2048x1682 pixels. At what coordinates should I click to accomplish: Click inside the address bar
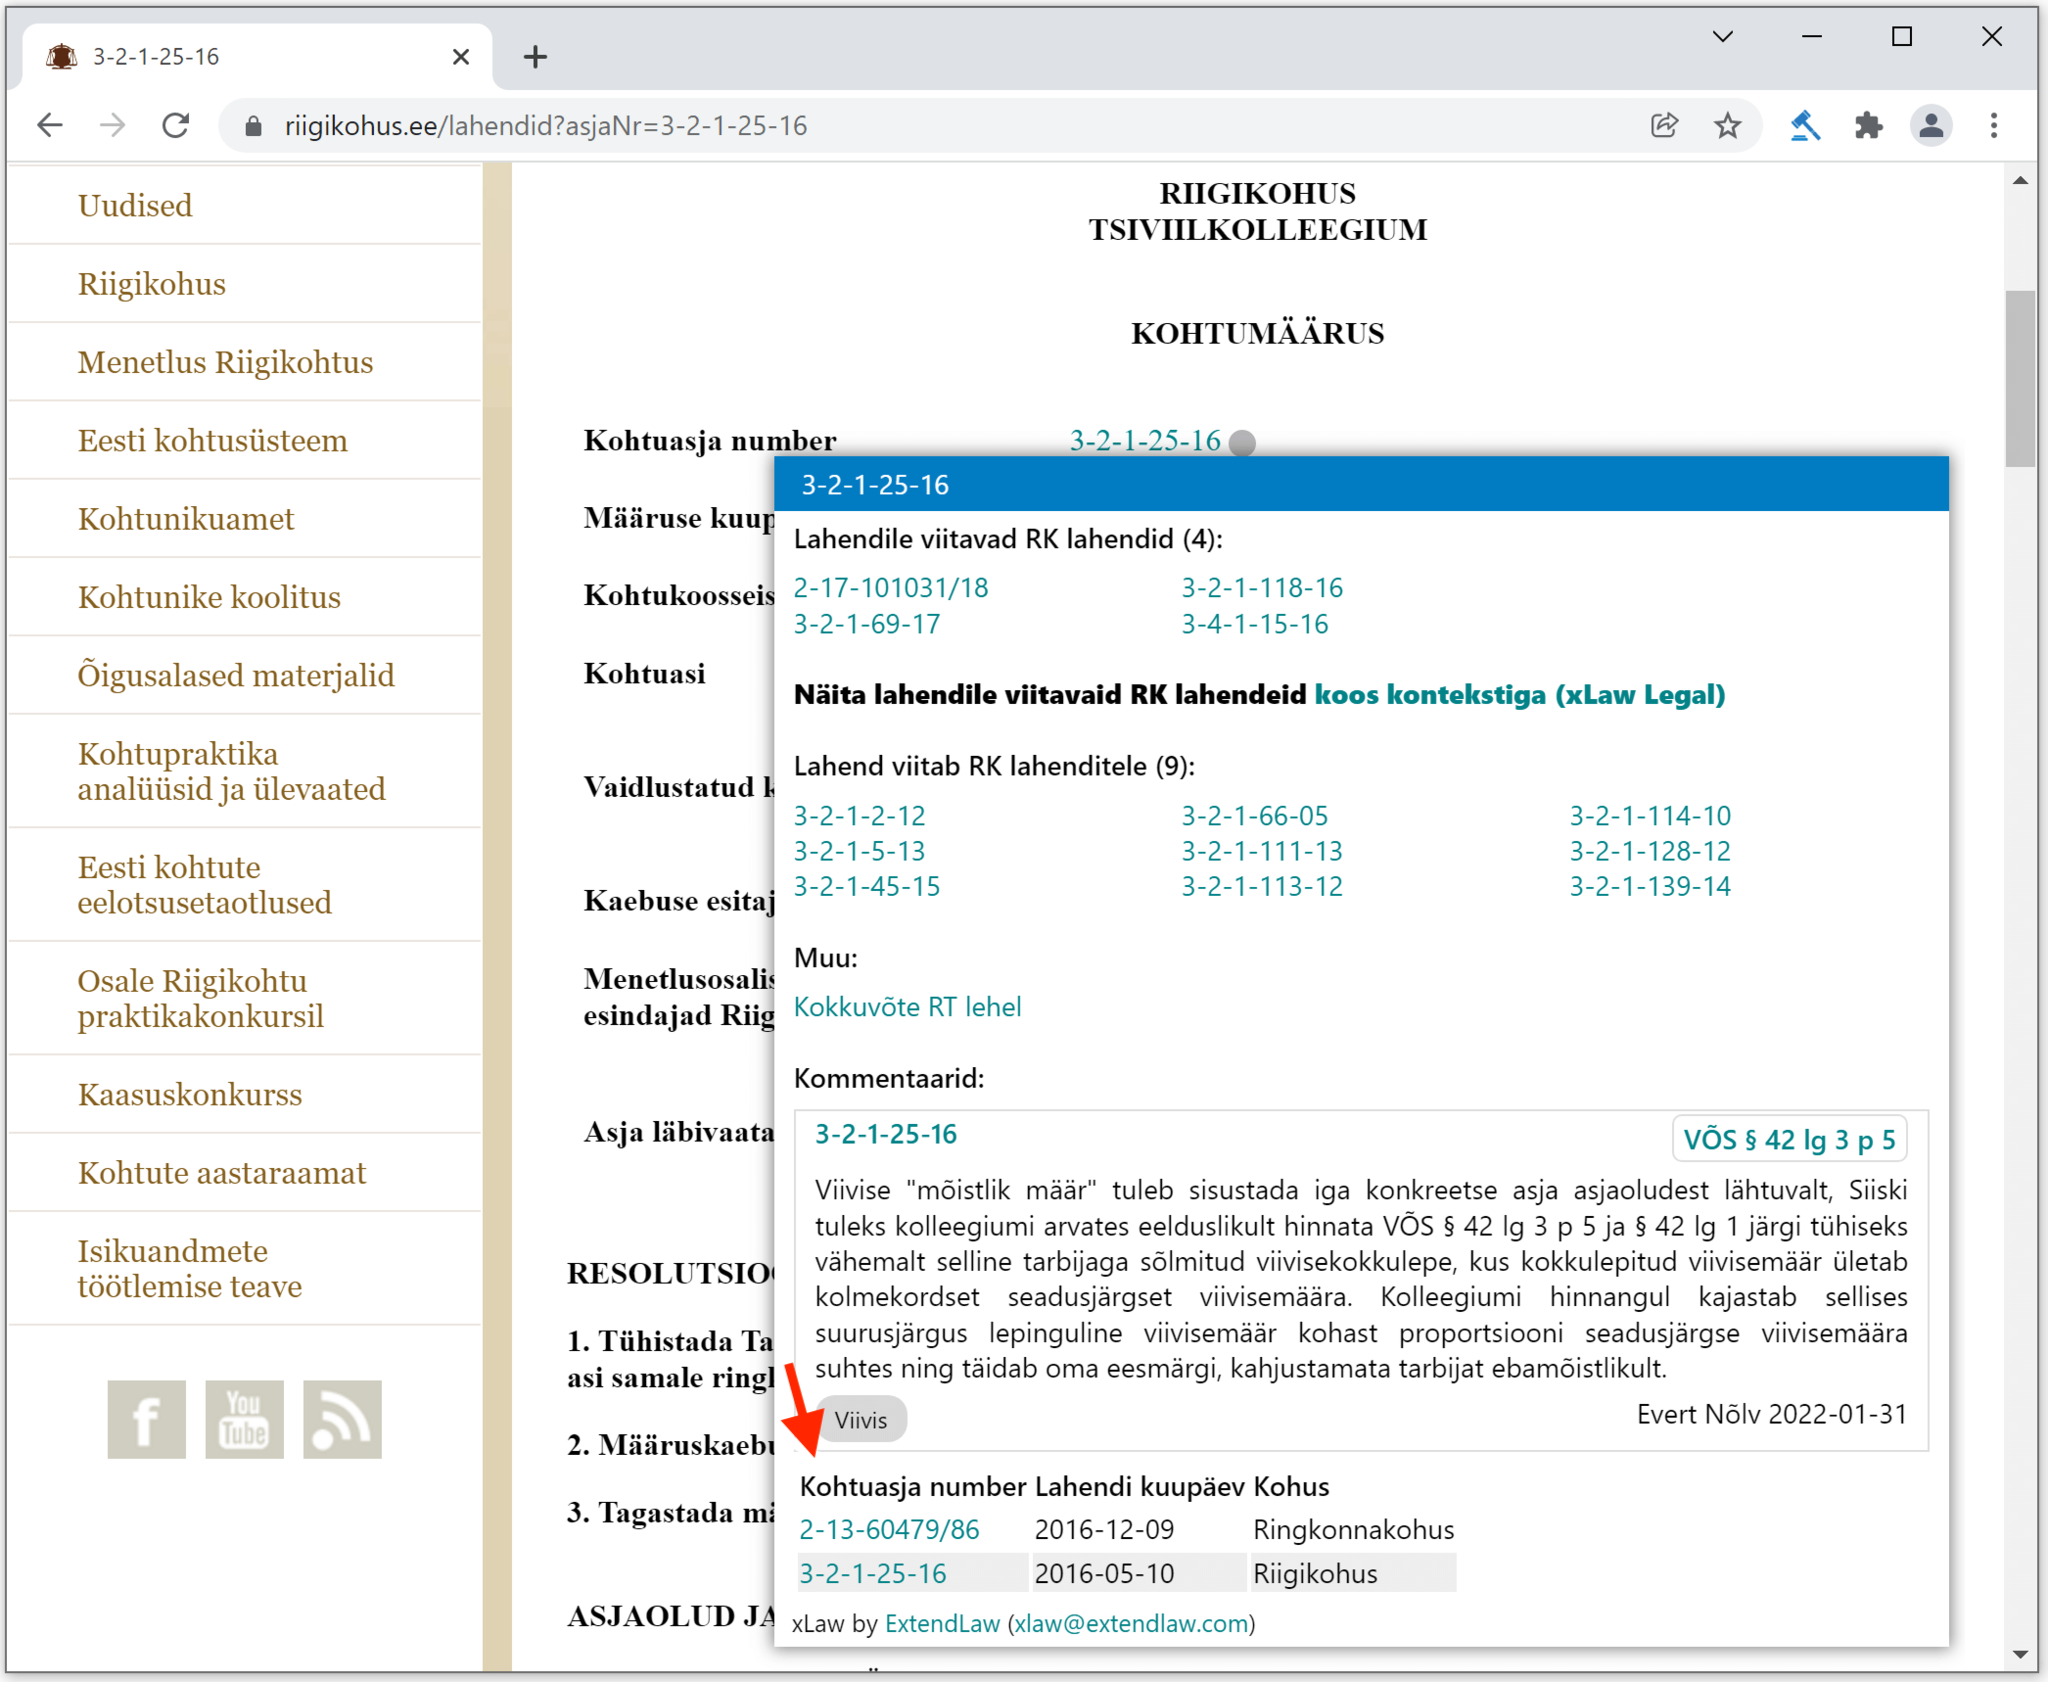click(700, 125)
